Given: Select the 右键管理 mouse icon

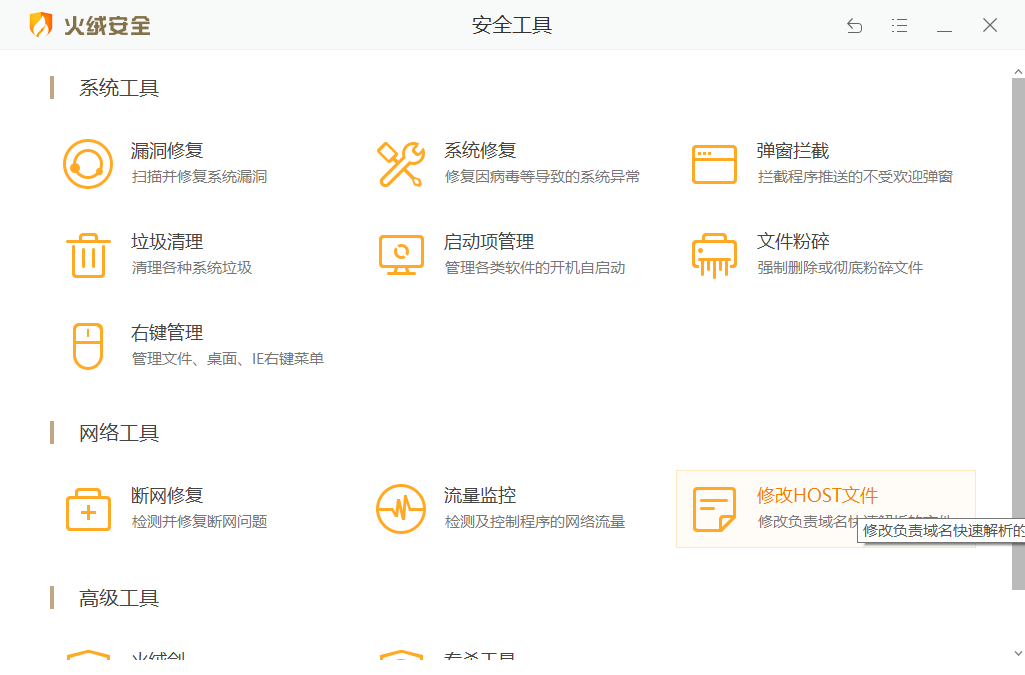Looking at the screenshot, I should click(88, 346).
